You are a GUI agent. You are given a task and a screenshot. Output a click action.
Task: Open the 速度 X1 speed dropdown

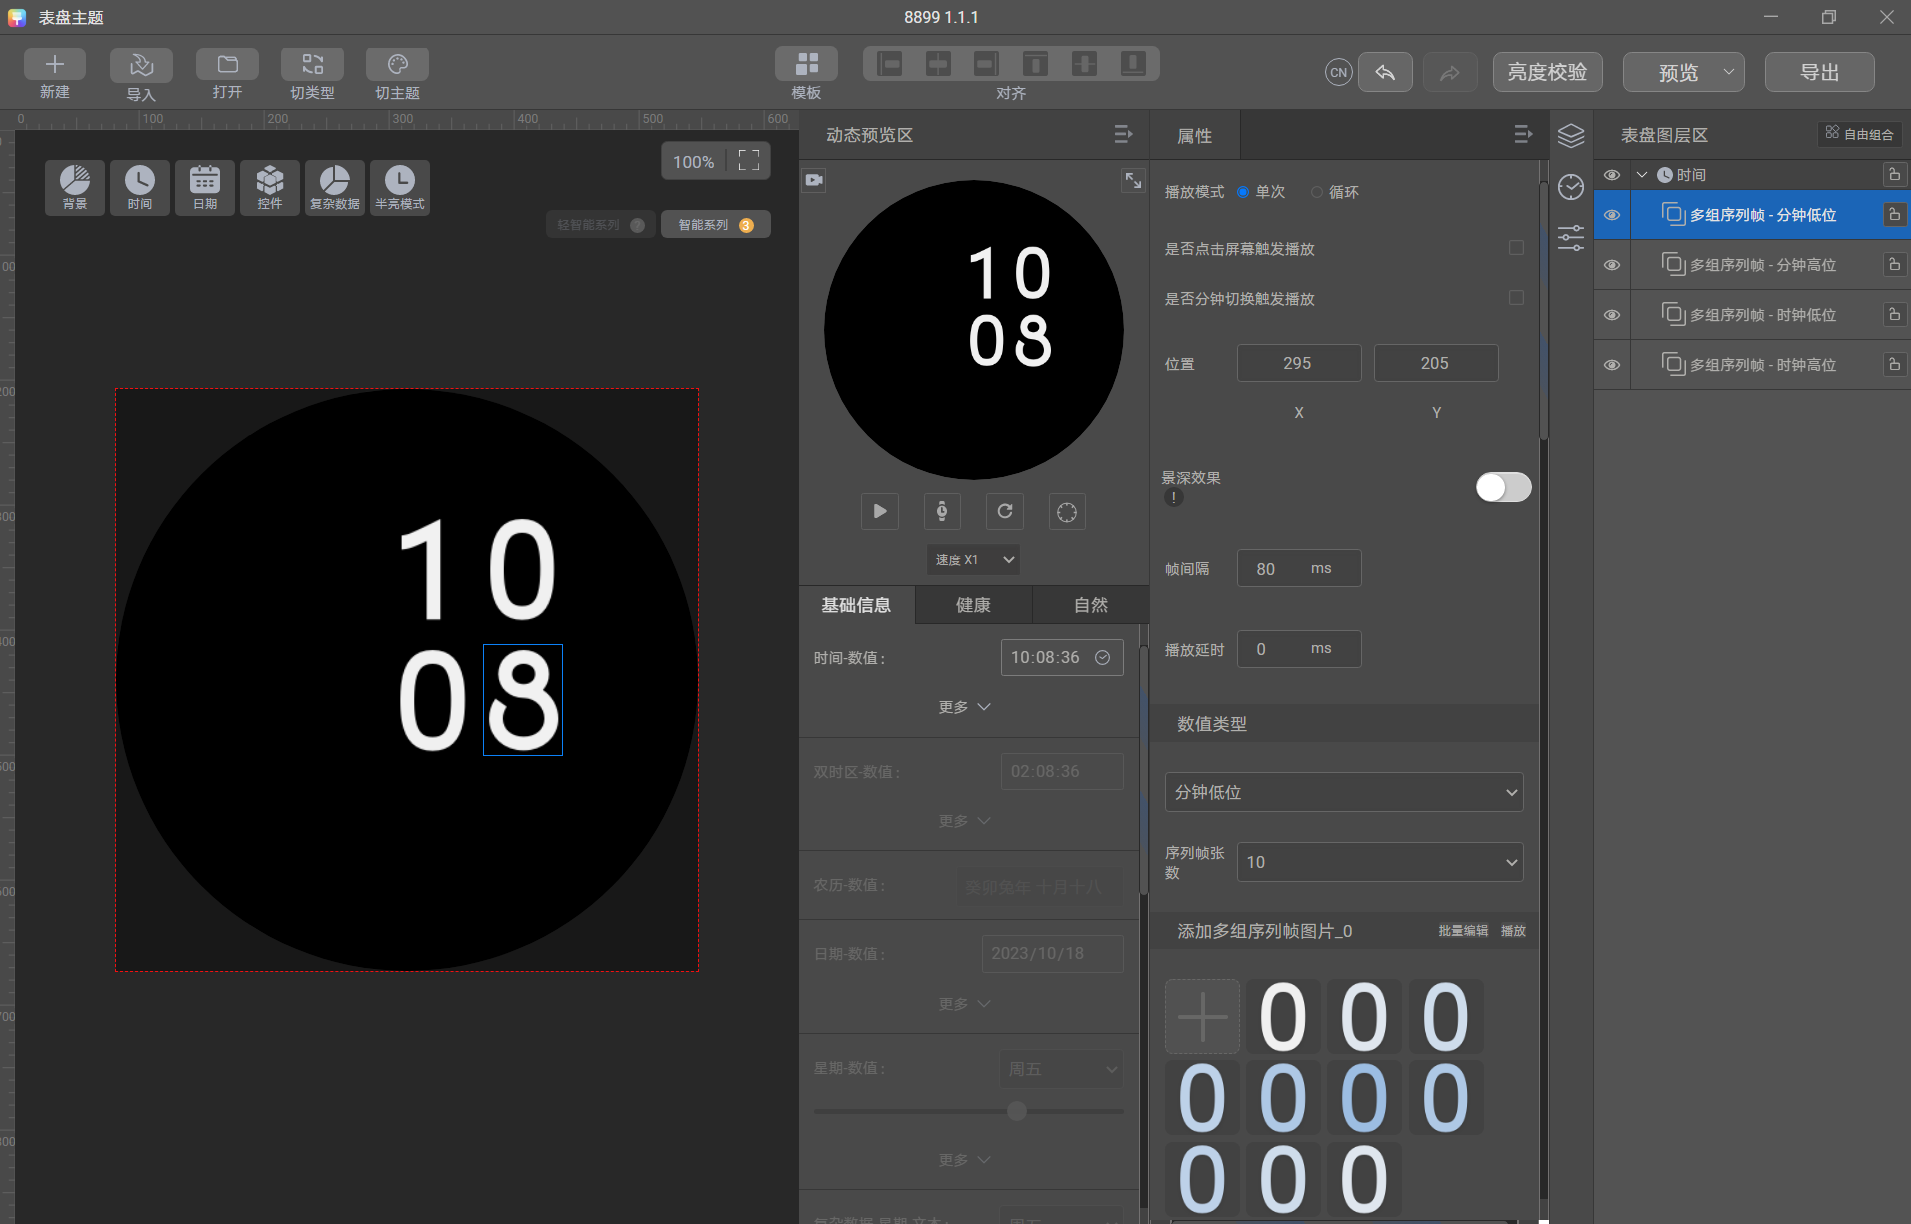pos(974,560)
